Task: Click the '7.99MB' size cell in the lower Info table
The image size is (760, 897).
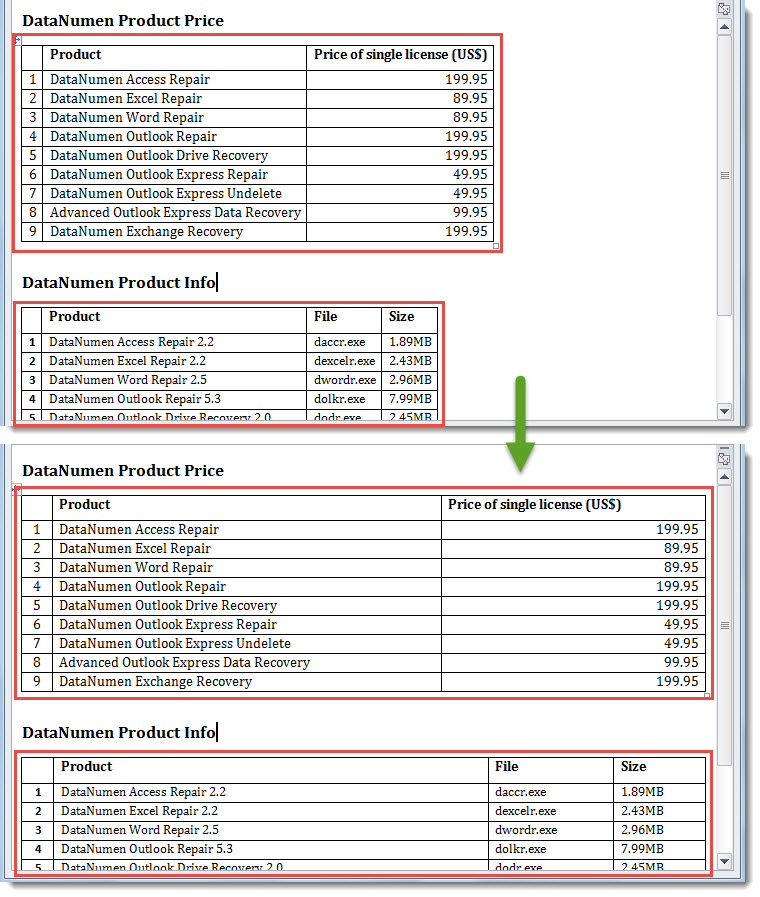Action: (642, 849)
